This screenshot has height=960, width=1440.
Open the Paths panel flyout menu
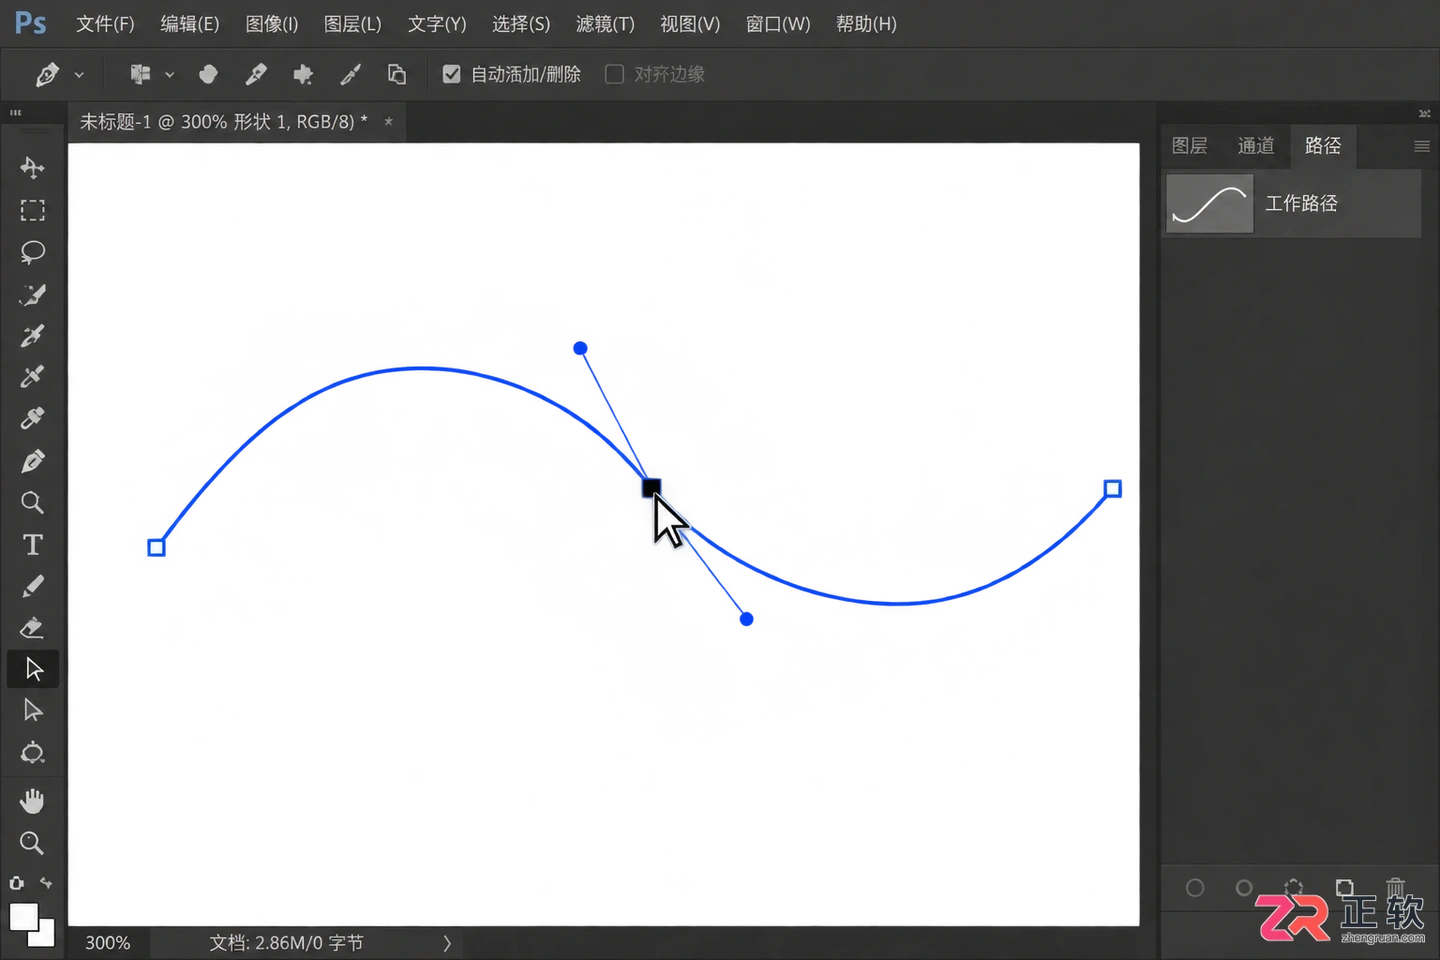pos(1421,146)
